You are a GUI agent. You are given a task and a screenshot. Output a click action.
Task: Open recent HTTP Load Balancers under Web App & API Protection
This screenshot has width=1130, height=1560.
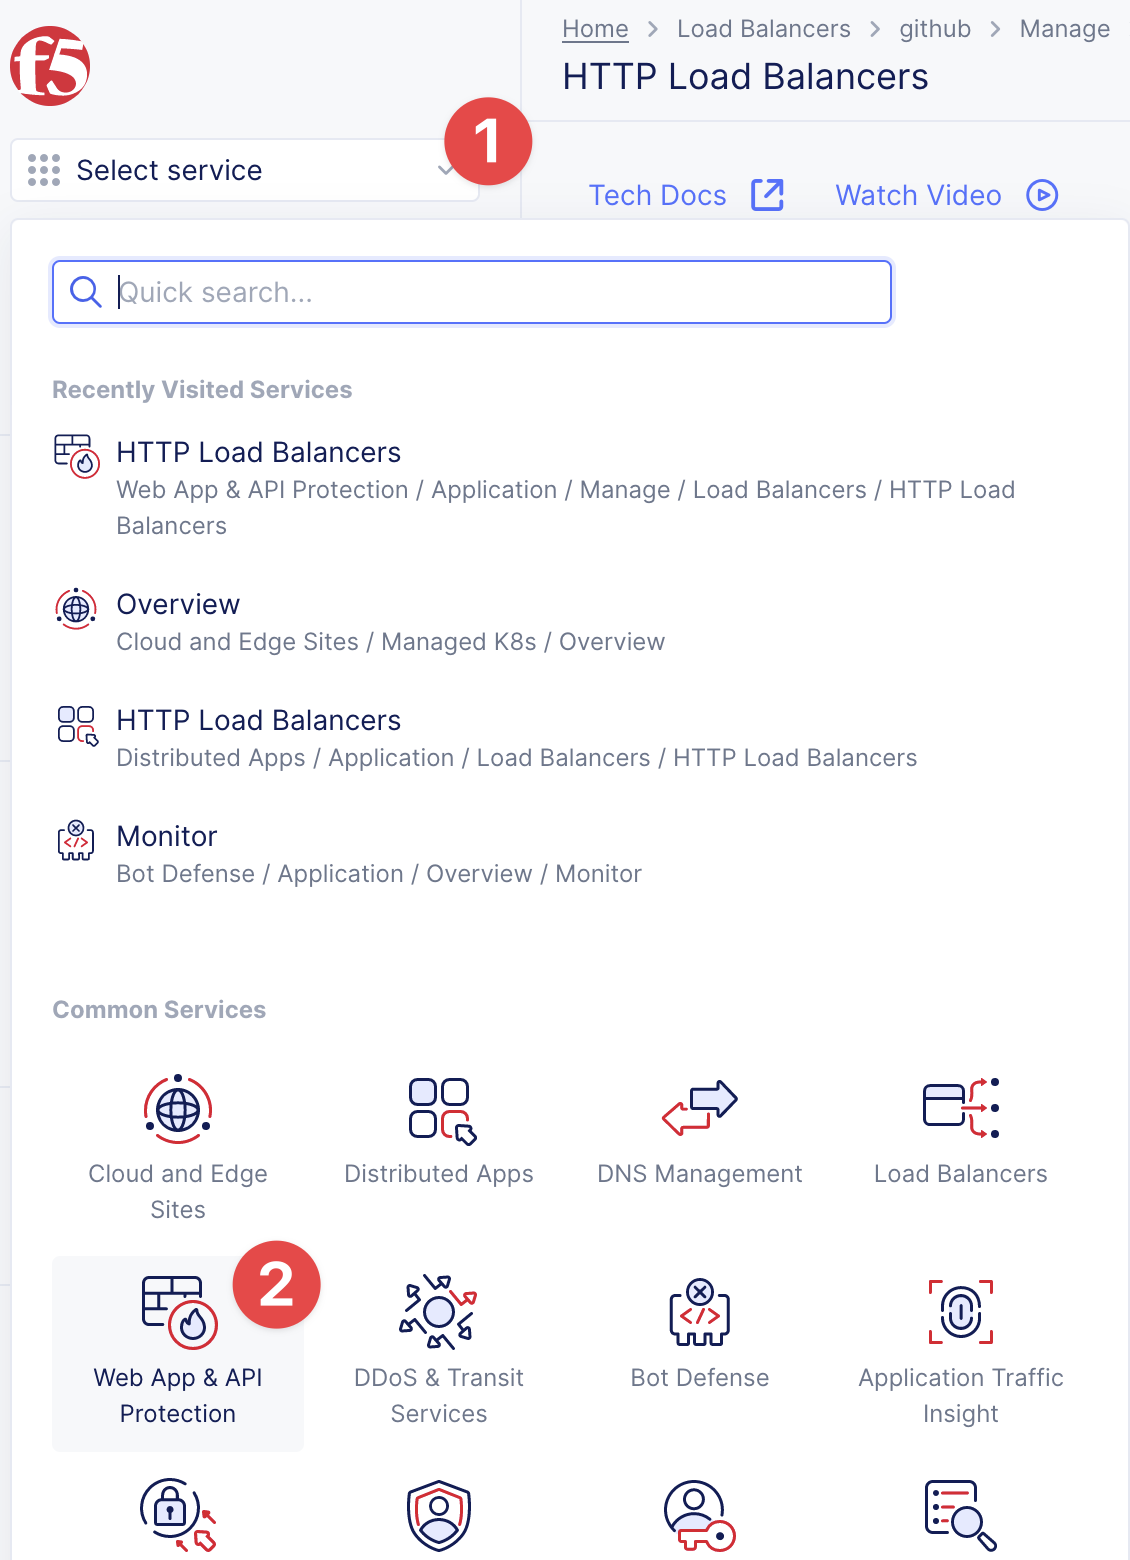click(x=258, y=453)
